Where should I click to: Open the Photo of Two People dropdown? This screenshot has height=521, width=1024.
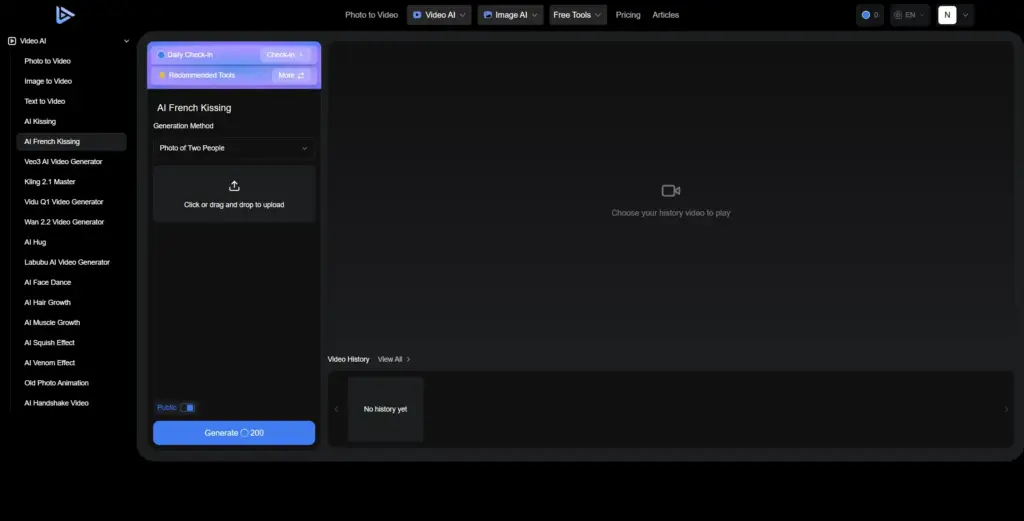234,148
